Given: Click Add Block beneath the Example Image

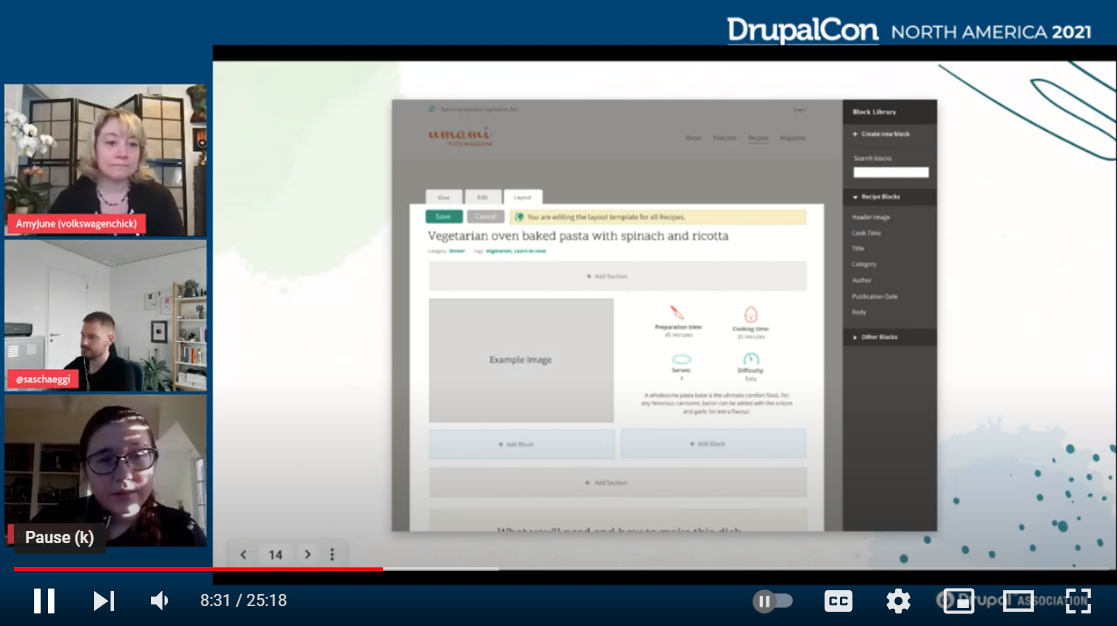Looking at the screenshot, I should click(x=521, y=444).
